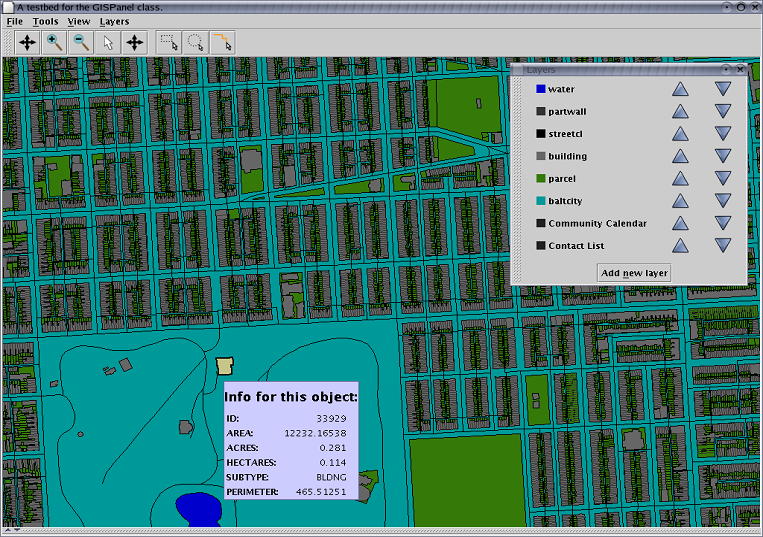
Task: Select the zoom in magnifier tool
Action: (55, 42)
